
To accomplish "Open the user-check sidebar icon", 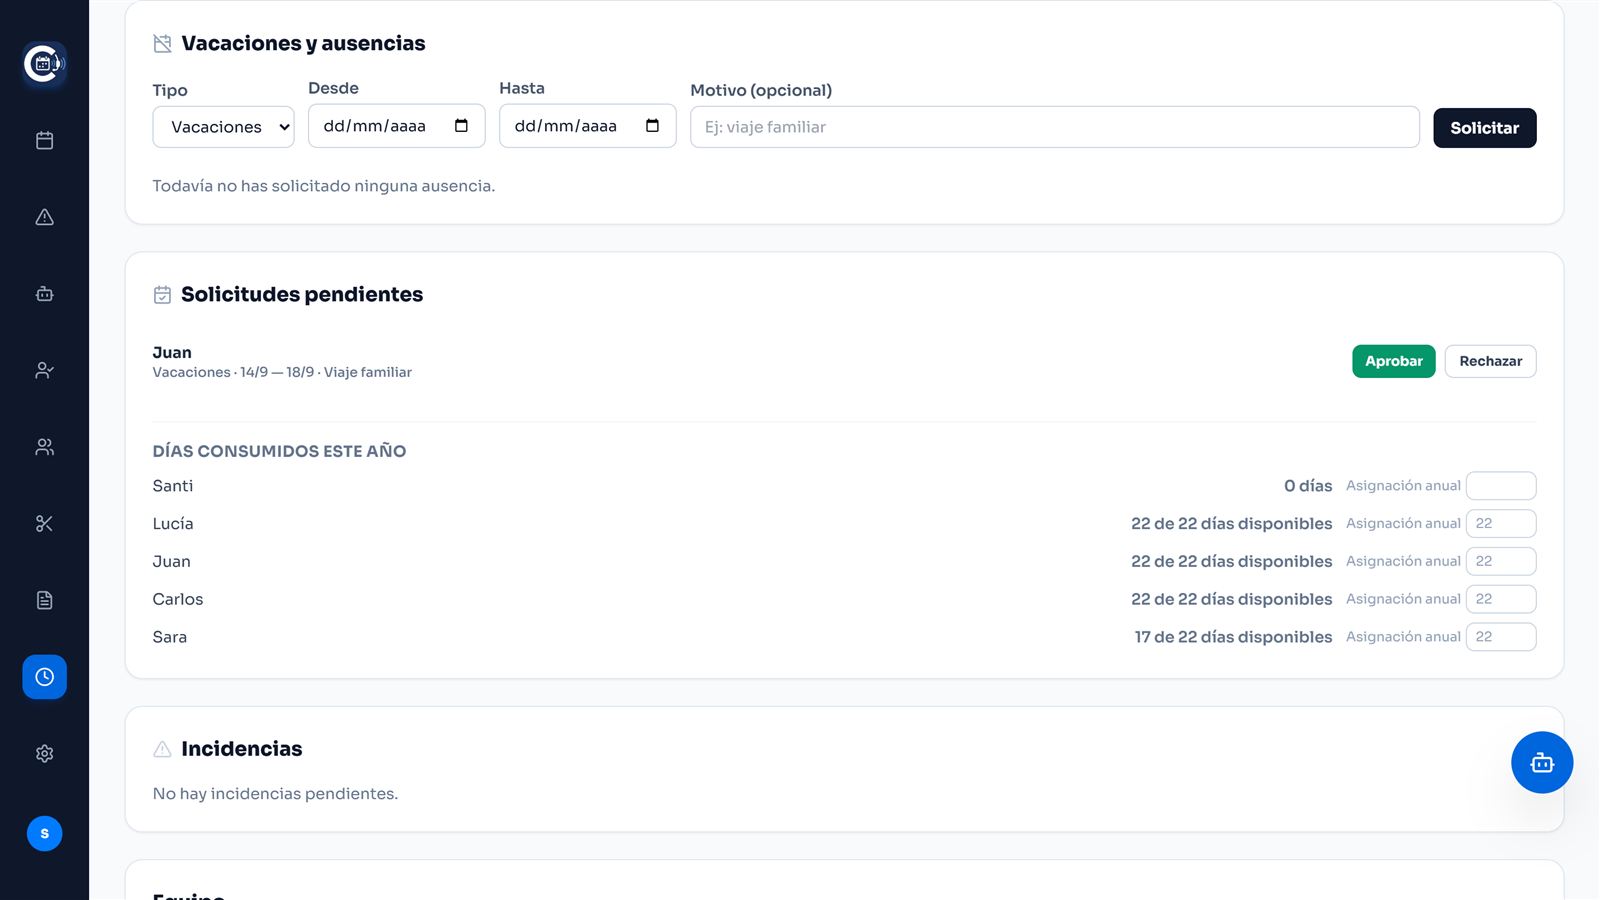I will click(44, 370).
